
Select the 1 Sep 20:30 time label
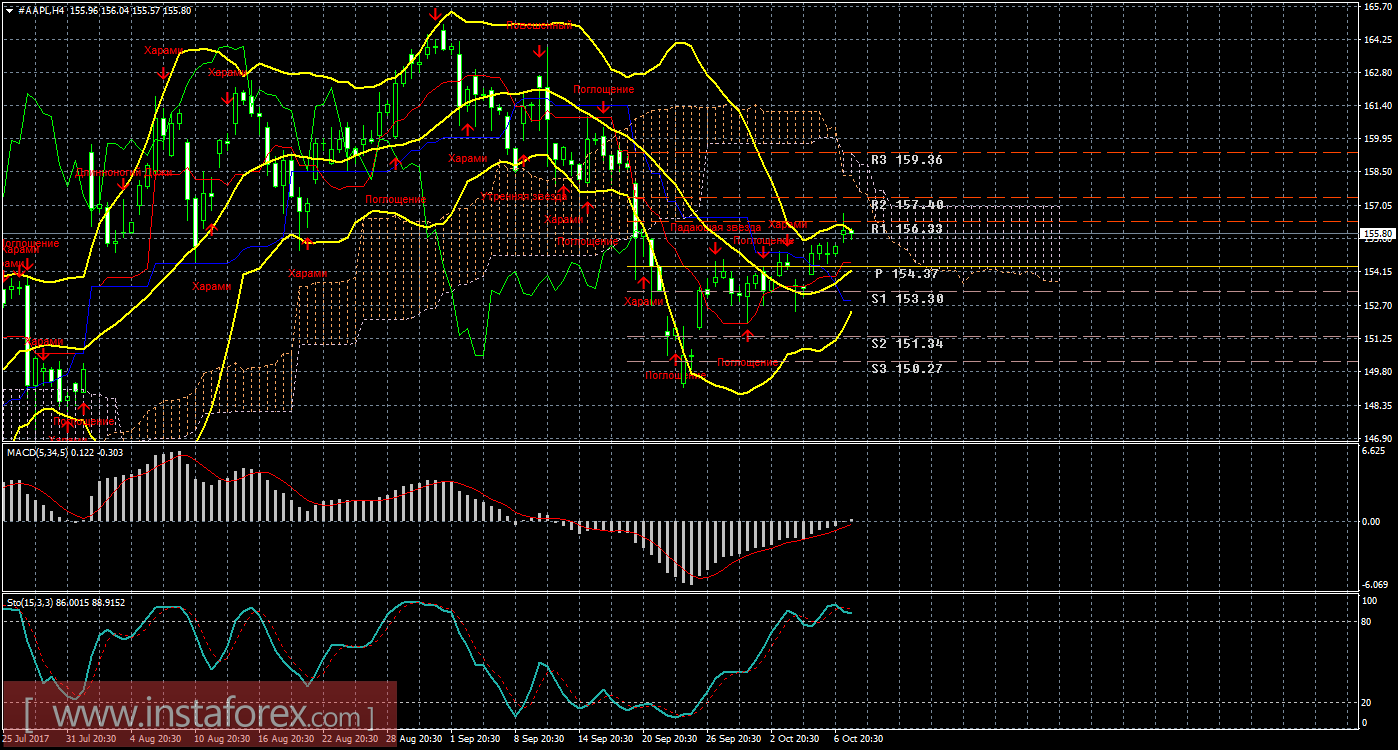tap(475, 739)
